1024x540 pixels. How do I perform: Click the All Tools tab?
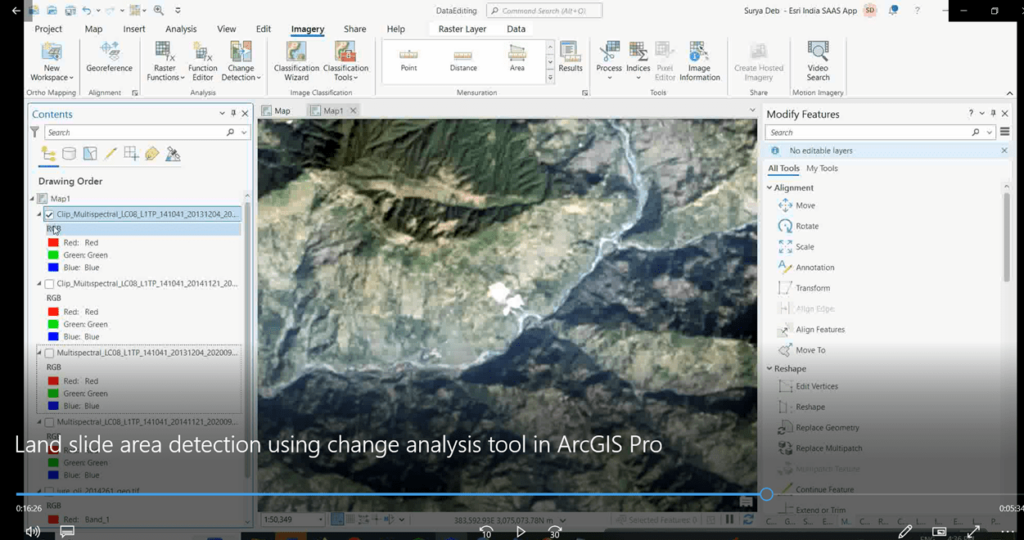(x=783, y=168)
